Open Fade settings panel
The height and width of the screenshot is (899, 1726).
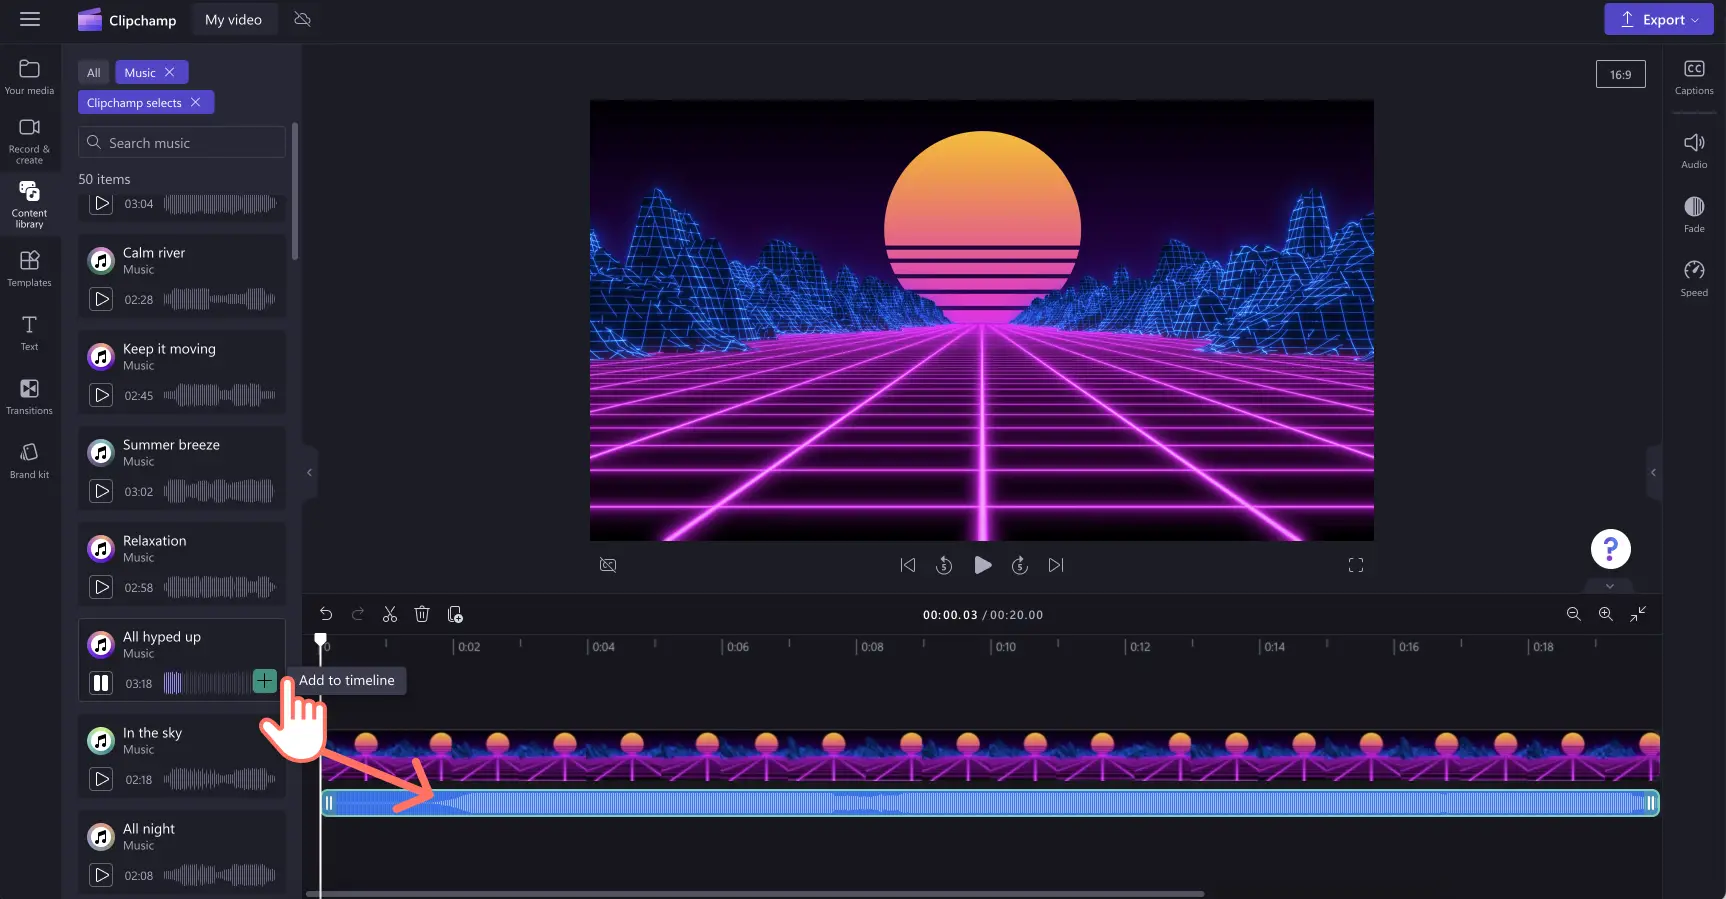[x=1694, y=214]
